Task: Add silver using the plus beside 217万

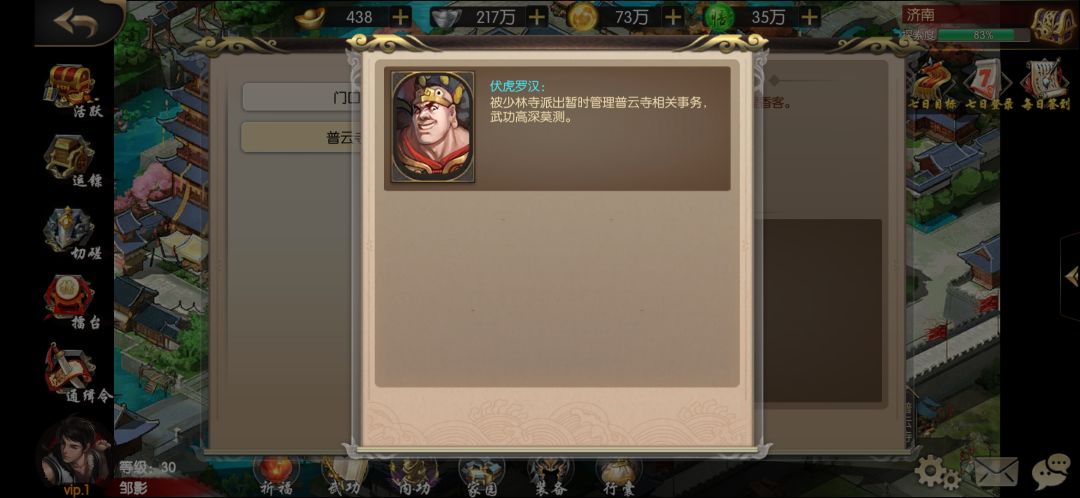Action: (x=537, y=17)
